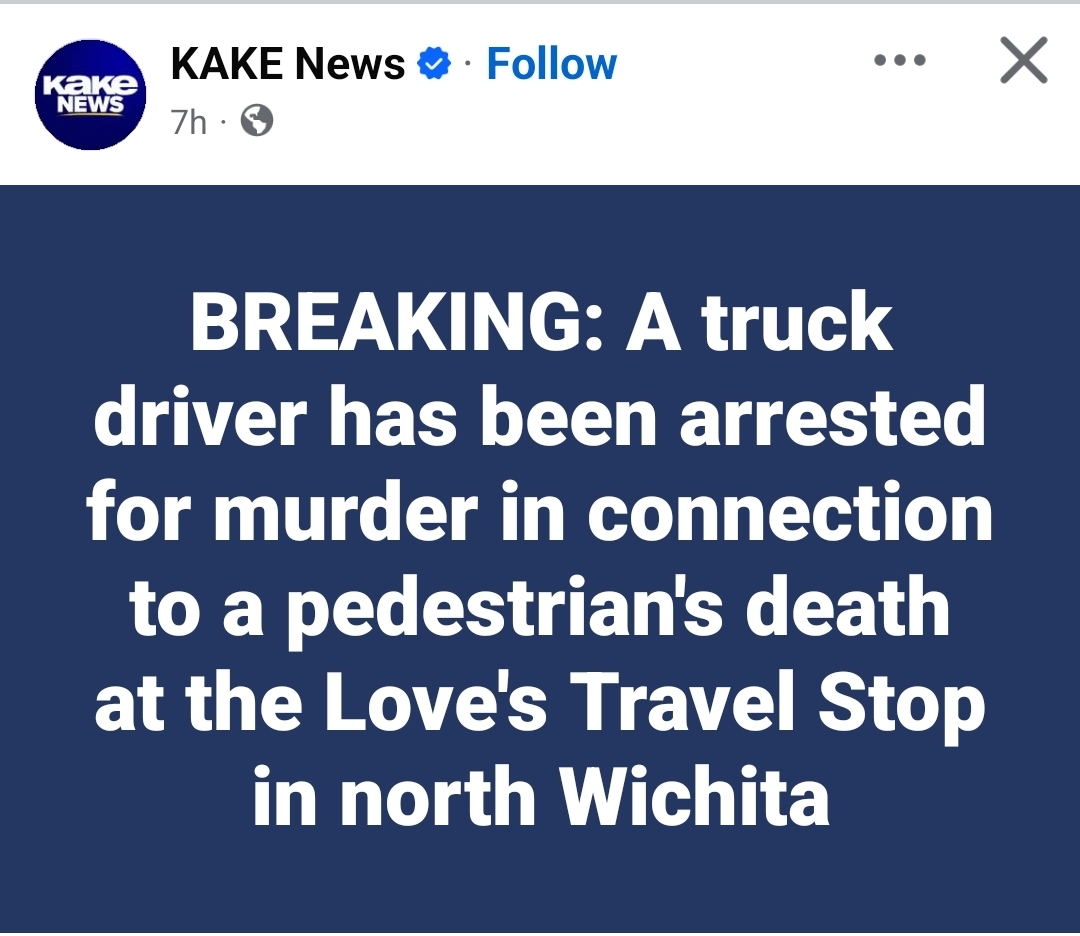The height and width of the screenshot is (936, 1080).
Task: Show more actions via the ellipsis icon
Action: [900, 61]
